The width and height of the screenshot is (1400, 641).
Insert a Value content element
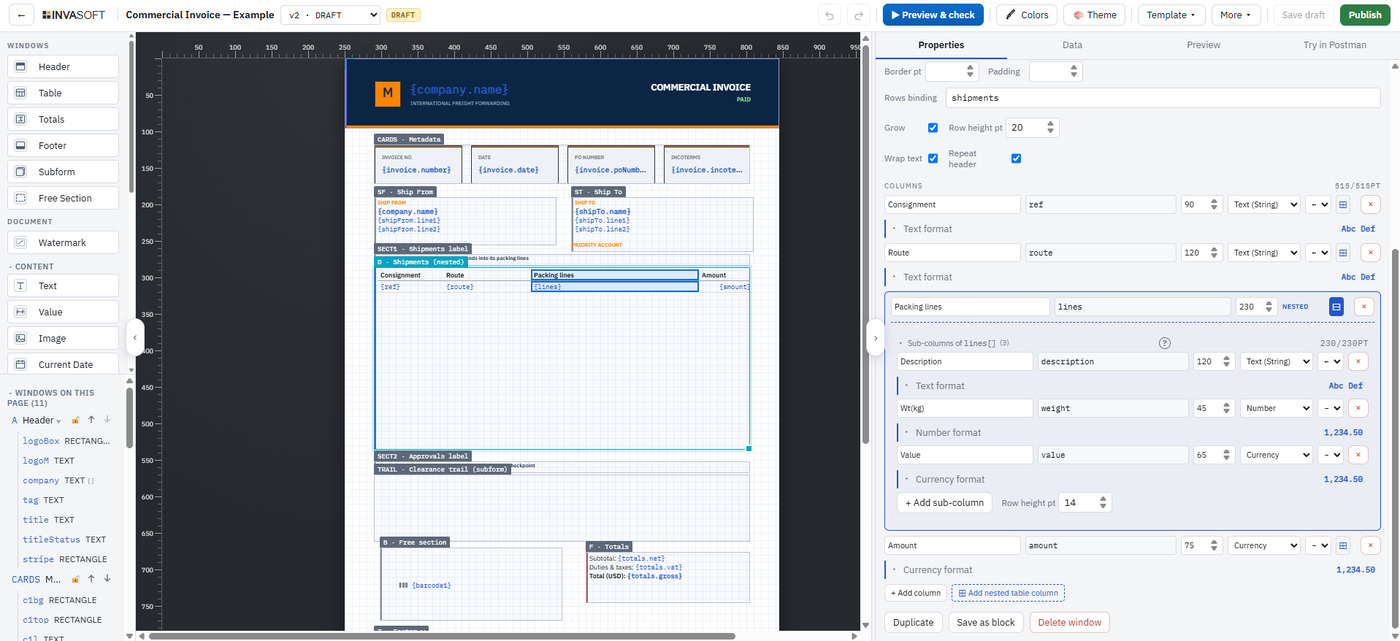click(x=63, y=312)
